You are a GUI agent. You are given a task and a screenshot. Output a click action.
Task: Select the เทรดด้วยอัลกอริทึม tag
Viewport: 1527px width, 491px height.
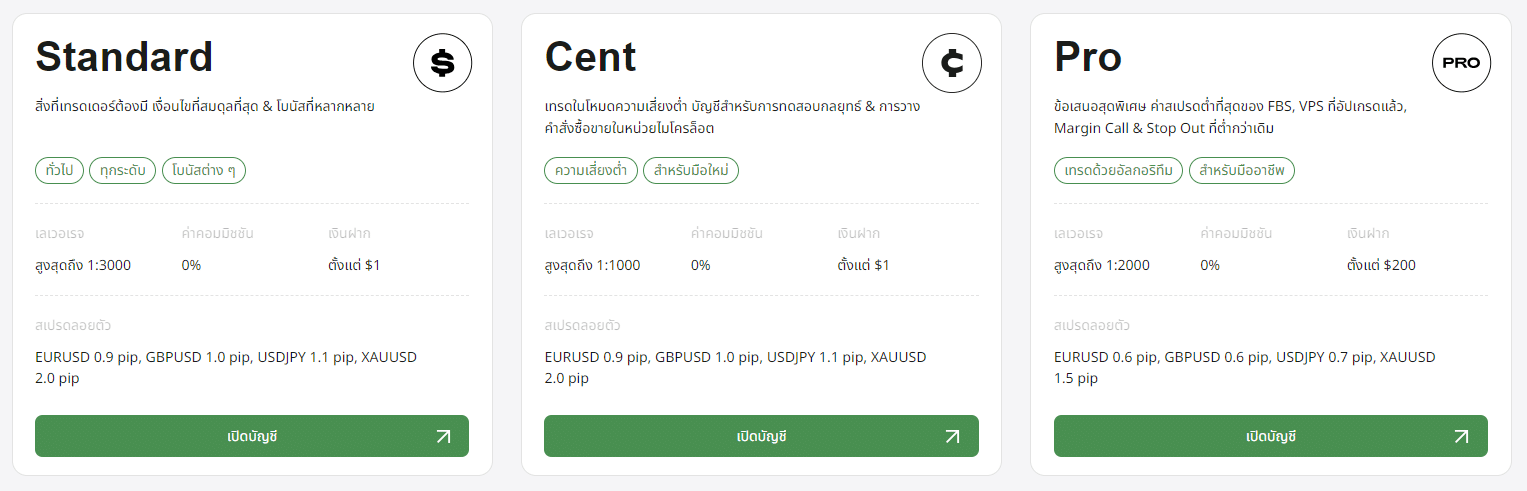[1119, 171]
